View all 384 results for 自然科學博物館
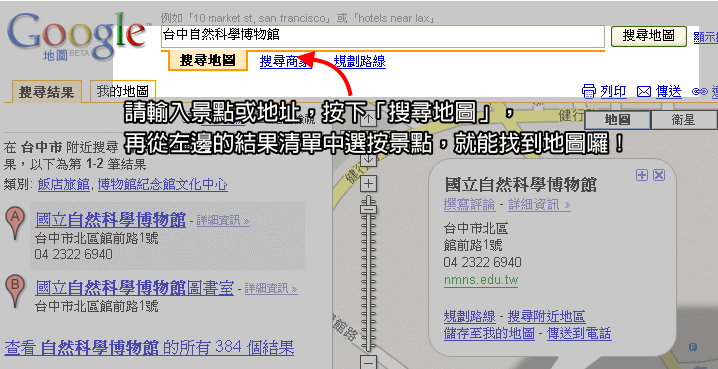Screen dimensions: 718x369 (x=149, y=348)
